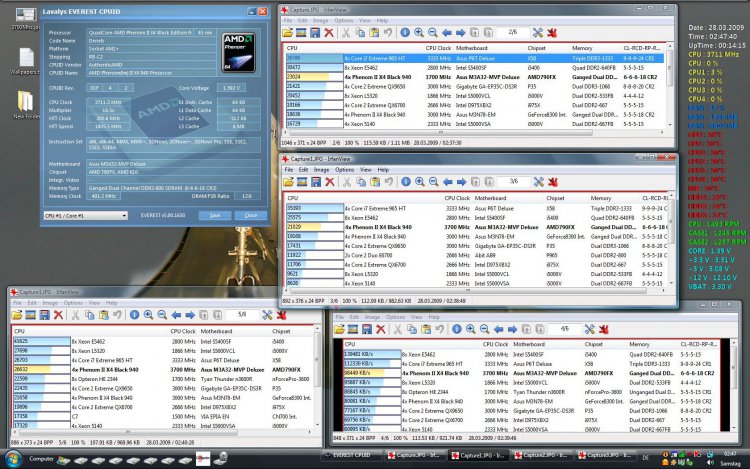The height and width of the screenshot is (469, 750).
Task: Switch to EVEREST CPUID taskbar button
Action: tap(353, 455)
